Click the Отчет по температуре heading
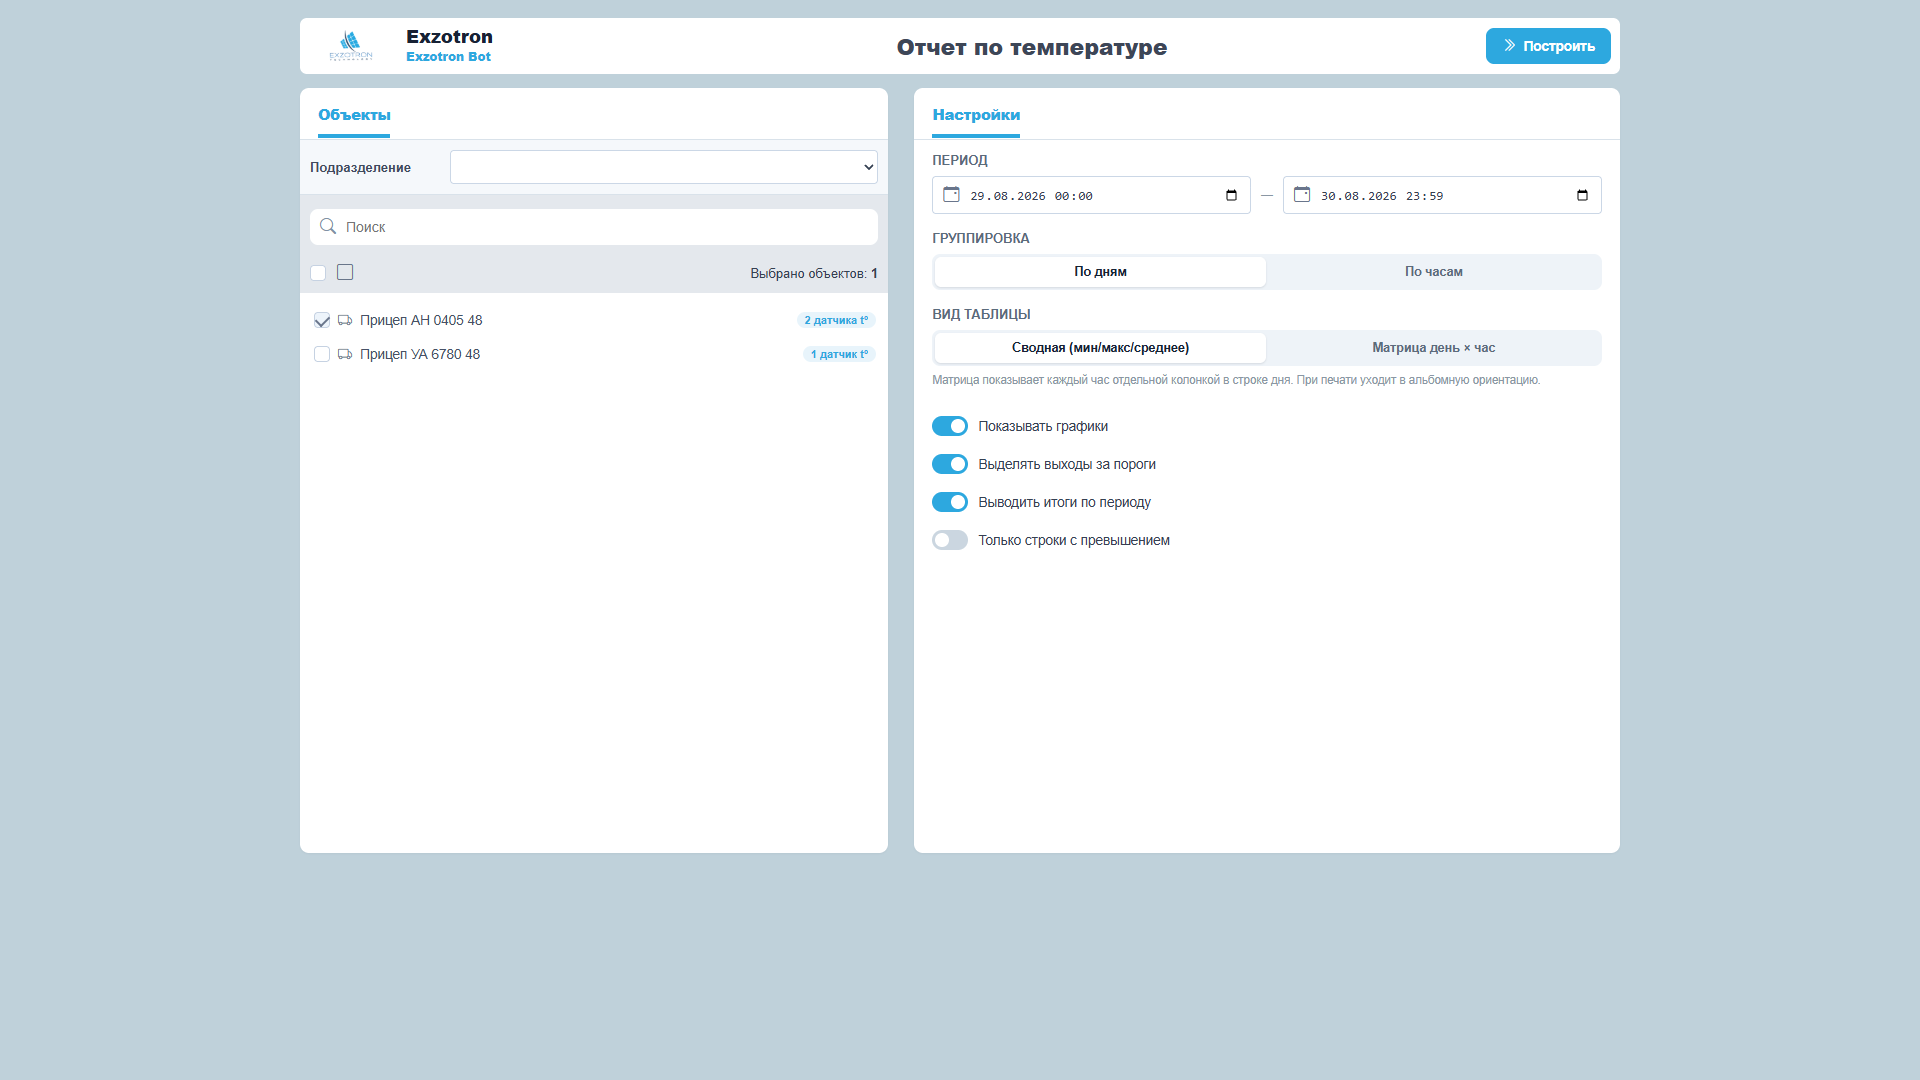The width and height of the screenshot is (1920, 1080). (1031, 47)
